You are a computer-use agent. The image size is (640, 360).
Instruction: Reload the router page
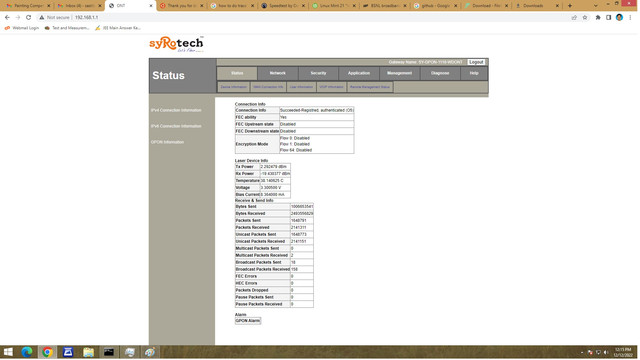coord(28,18)
